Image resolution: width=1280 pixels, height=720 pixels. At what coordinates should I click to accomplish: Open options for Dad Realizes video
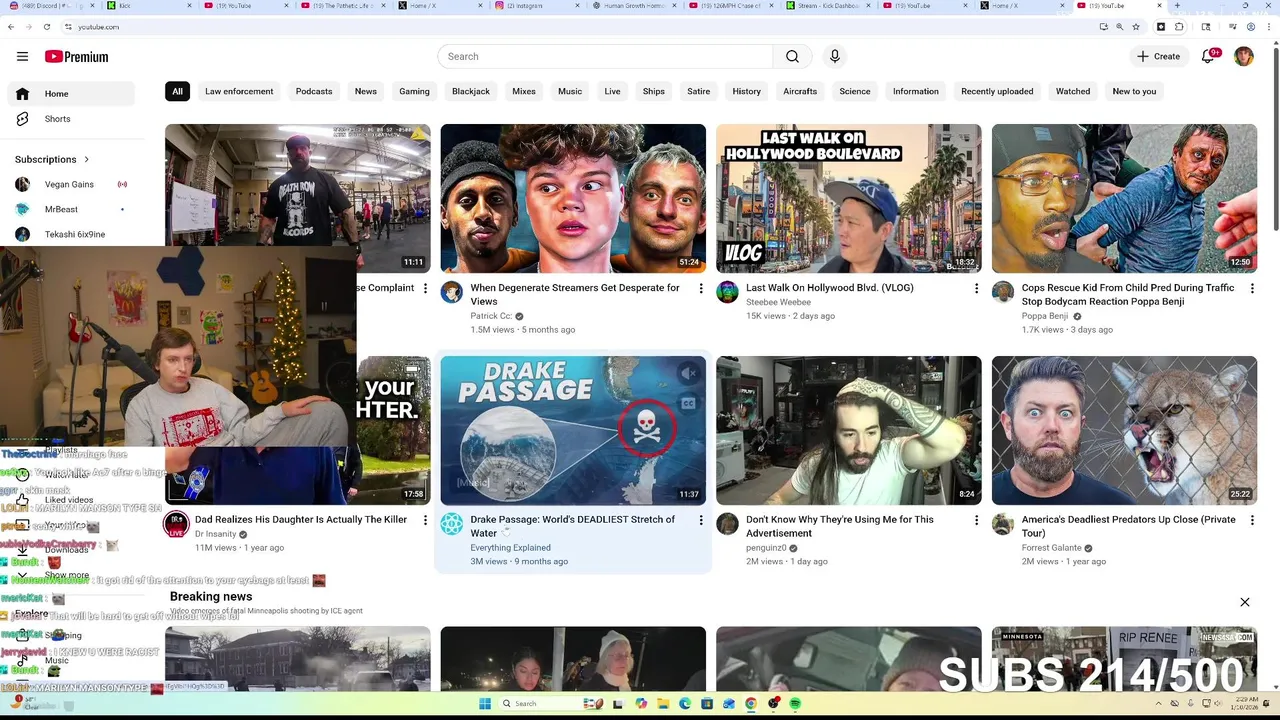coord(425,520)
